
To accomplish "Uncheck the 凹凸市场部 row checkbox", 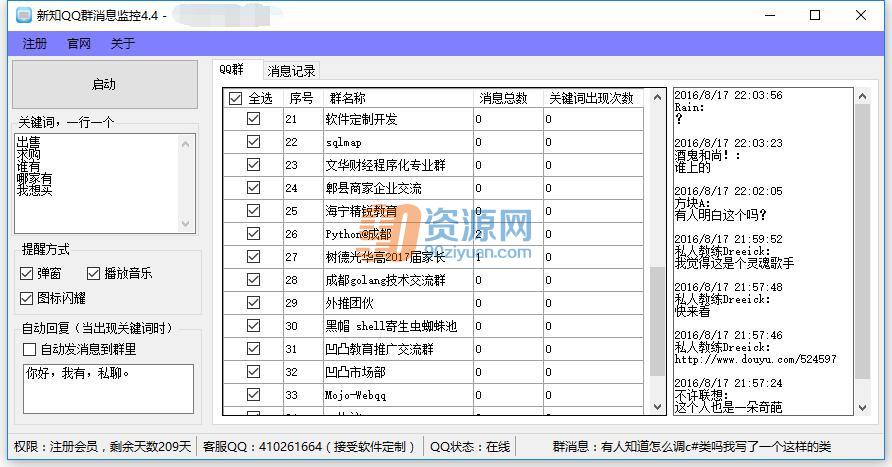I will [254, 371].
